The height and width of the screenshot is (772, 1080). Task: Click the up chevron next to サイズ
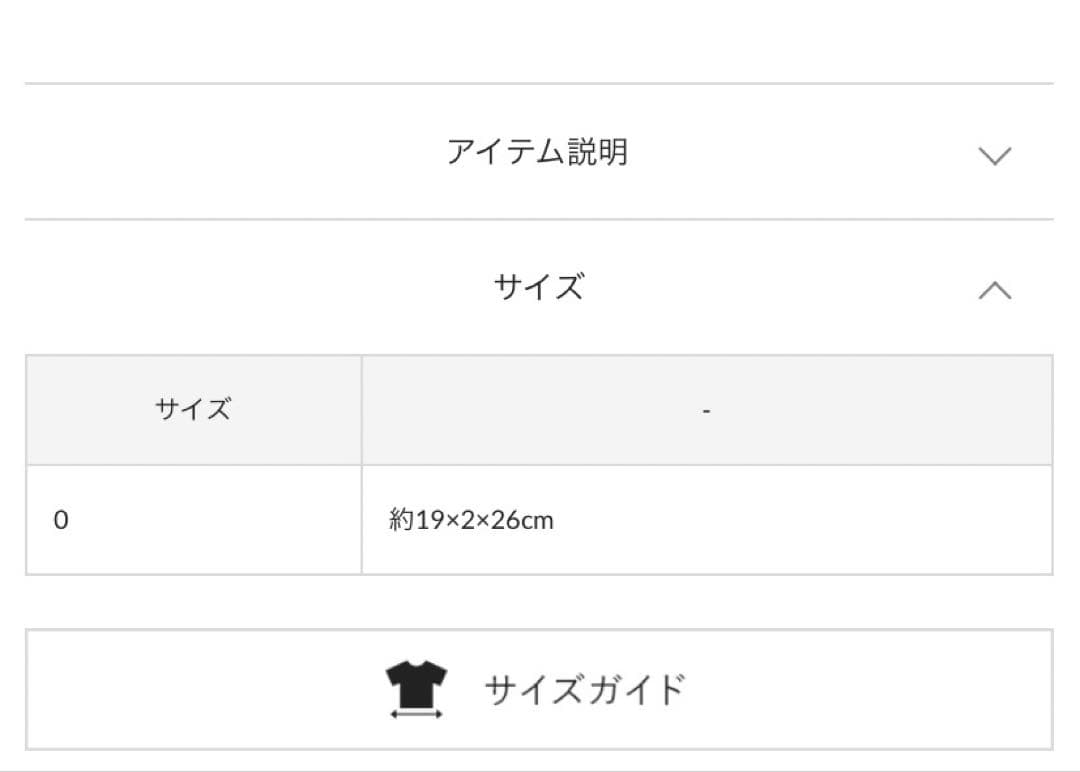(x=993, y=290)
